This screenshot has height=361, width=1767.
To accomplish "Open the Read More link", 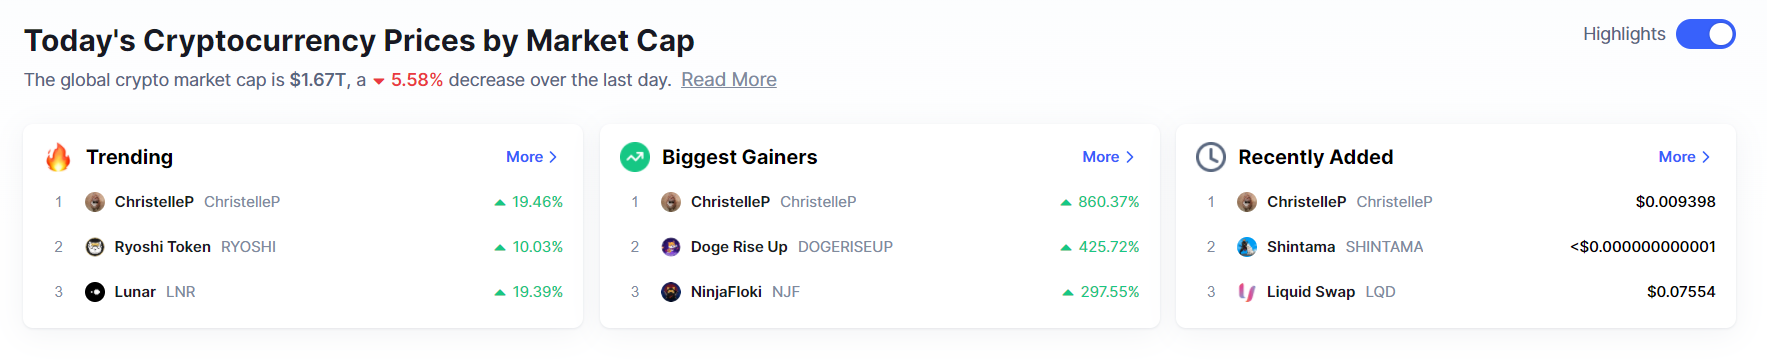I will 728,80.
